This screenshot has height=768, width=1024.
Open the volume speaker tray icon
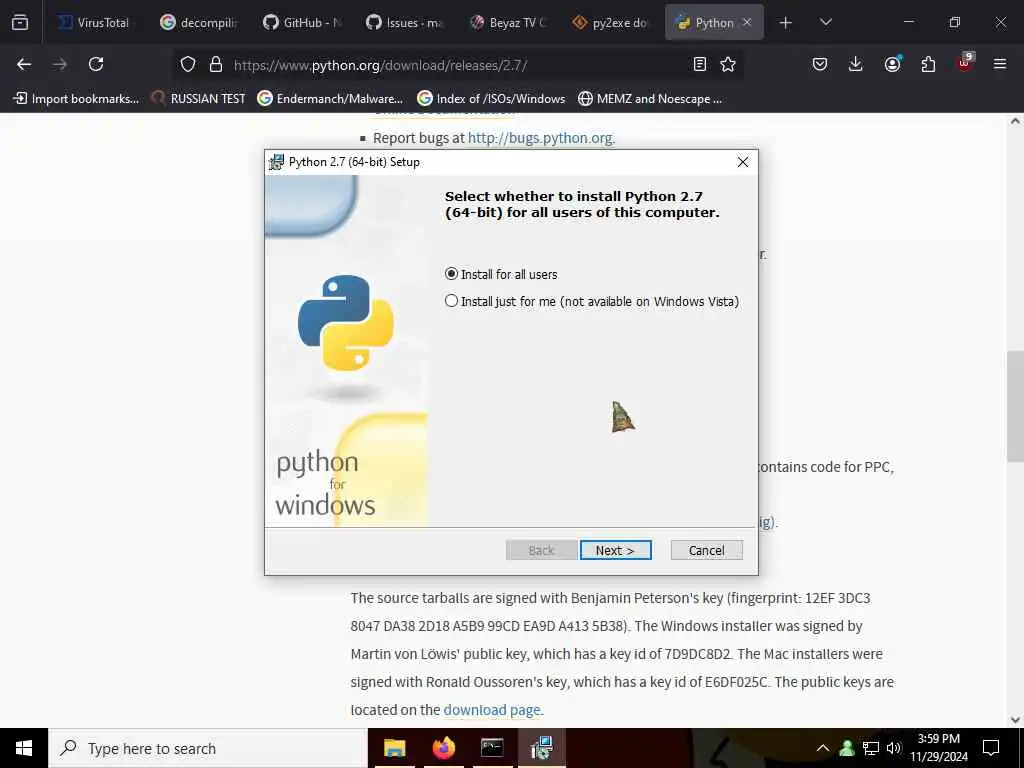[893, 748]
